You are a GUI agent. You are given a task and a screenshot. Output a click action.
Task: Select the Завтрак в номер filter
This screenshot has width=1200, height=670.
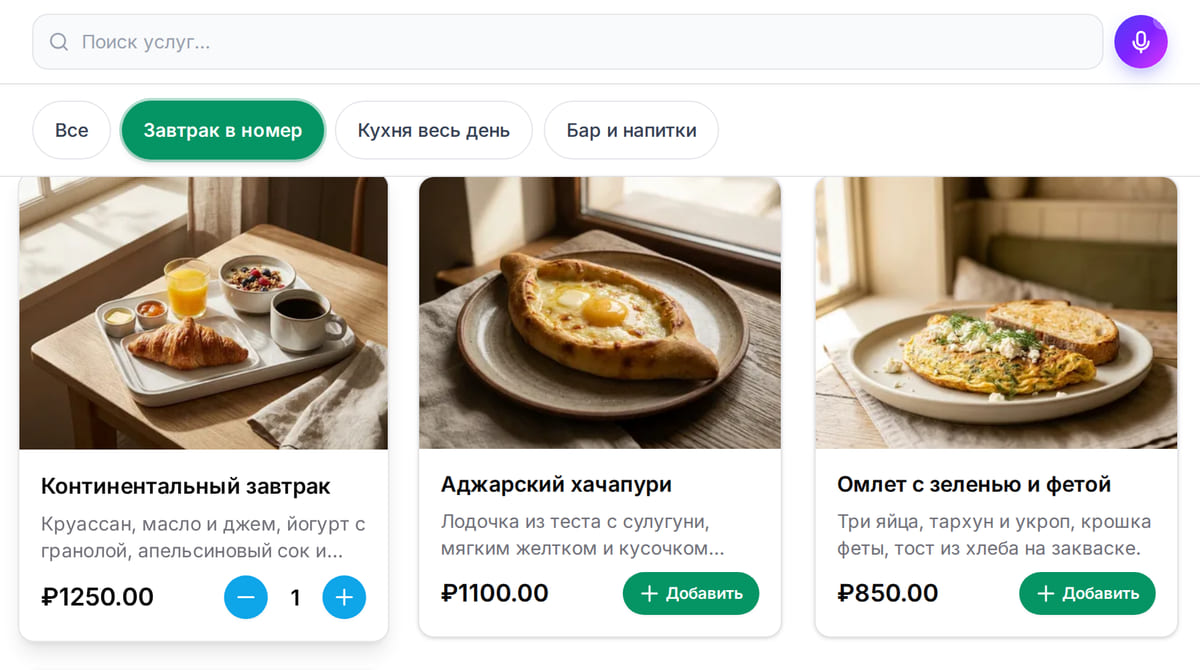[x=223, y=130]
